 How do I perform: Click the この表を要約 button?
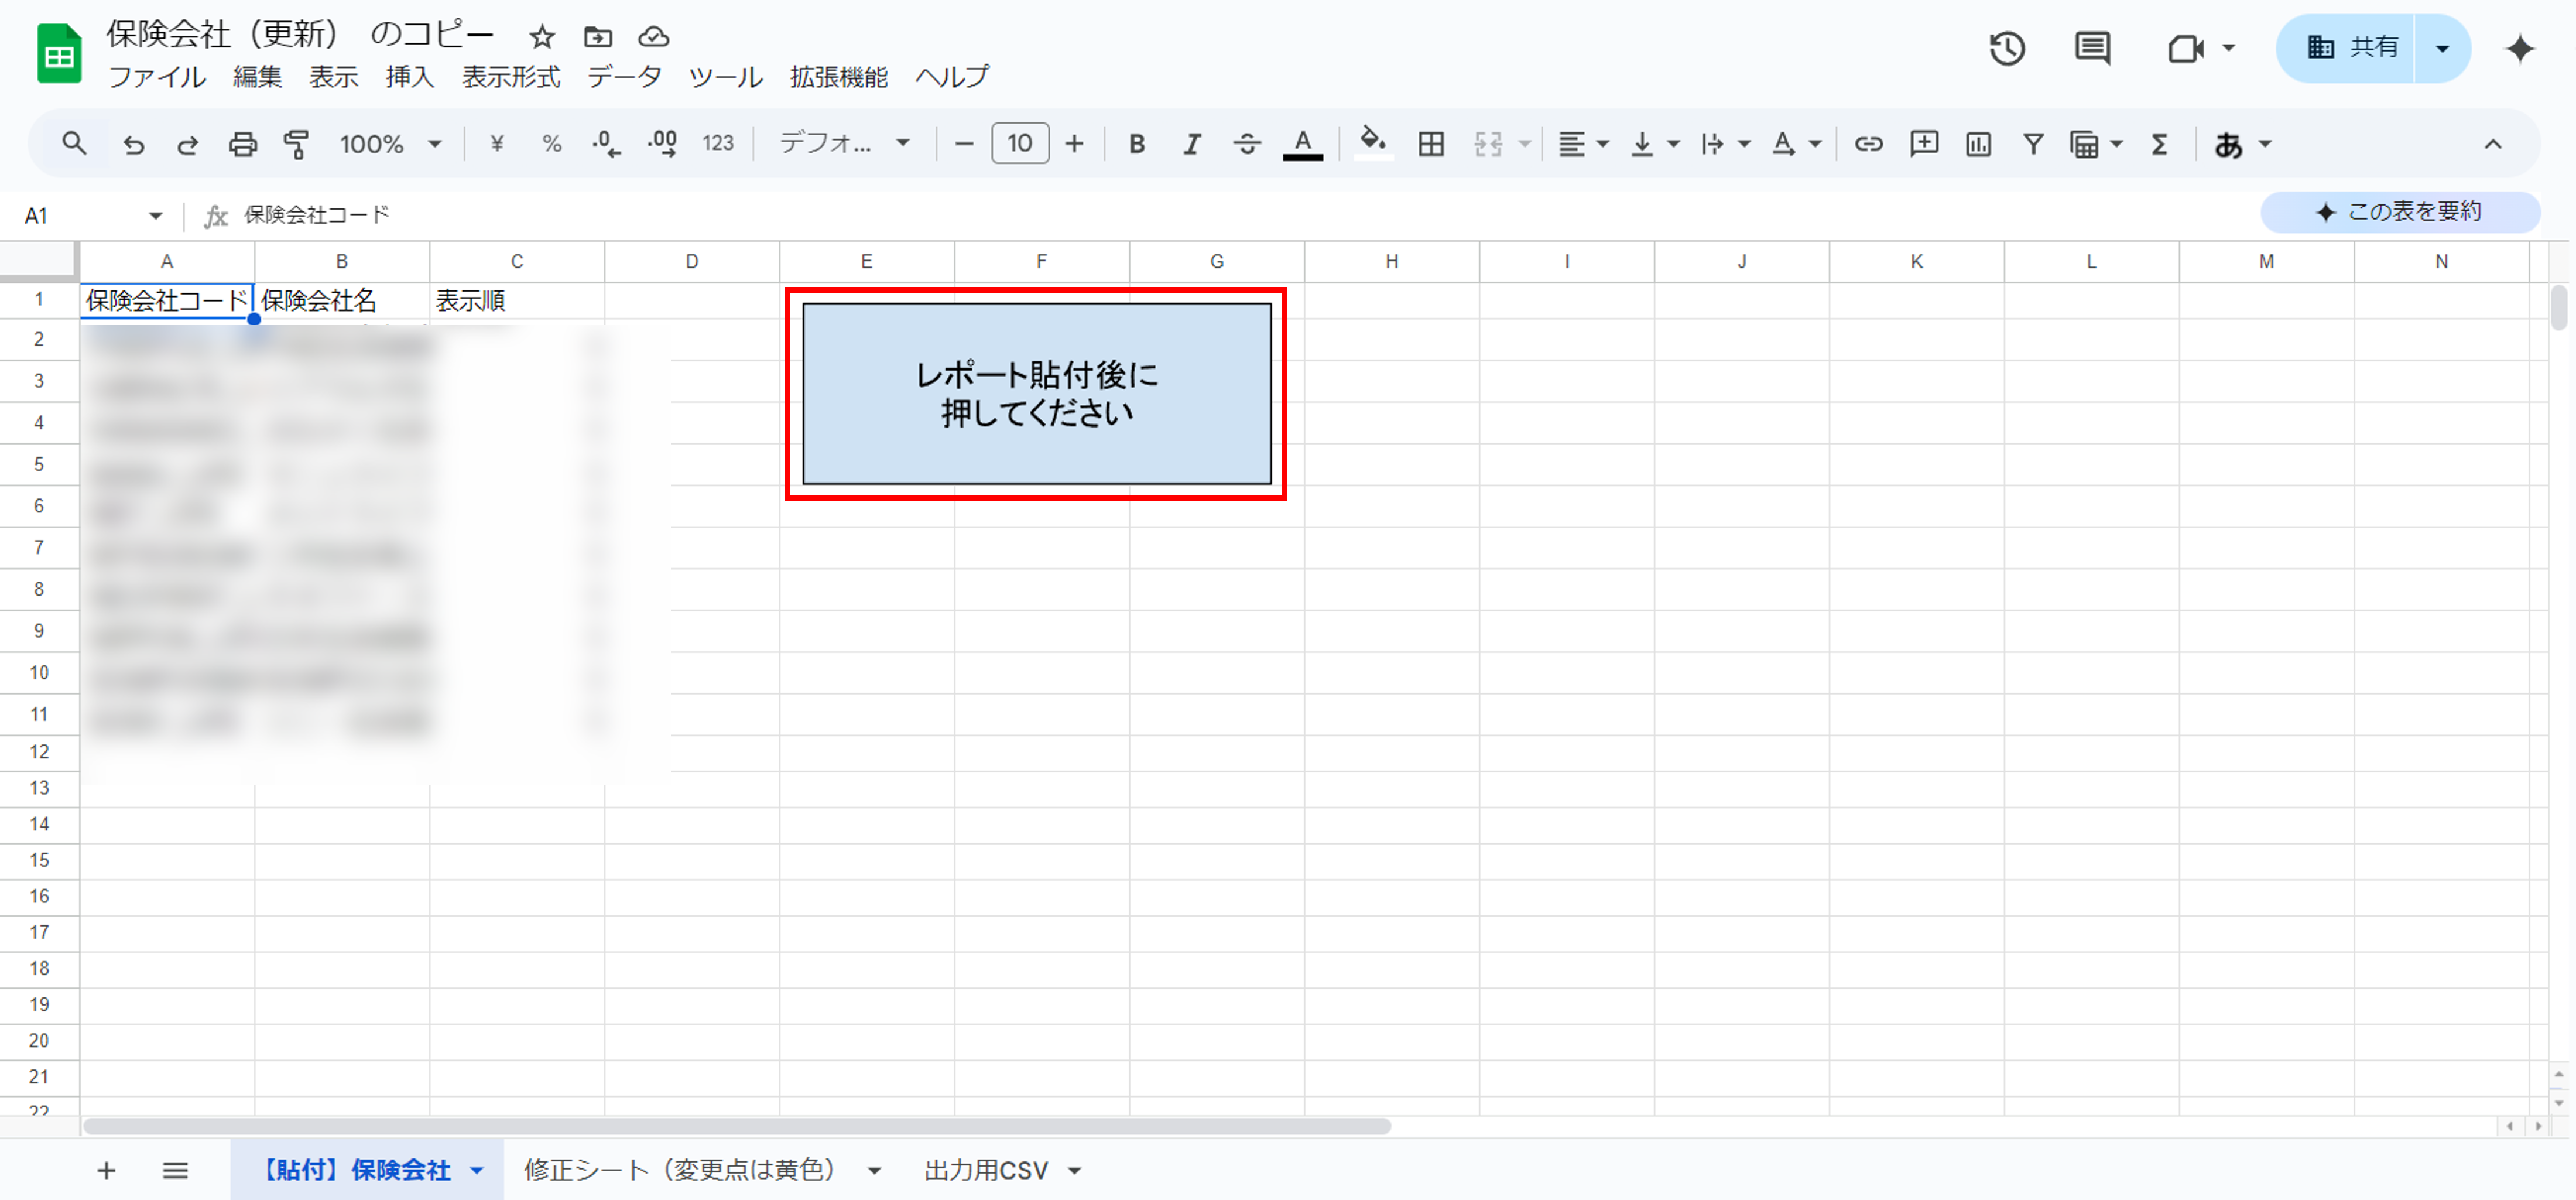(2400, 212)
